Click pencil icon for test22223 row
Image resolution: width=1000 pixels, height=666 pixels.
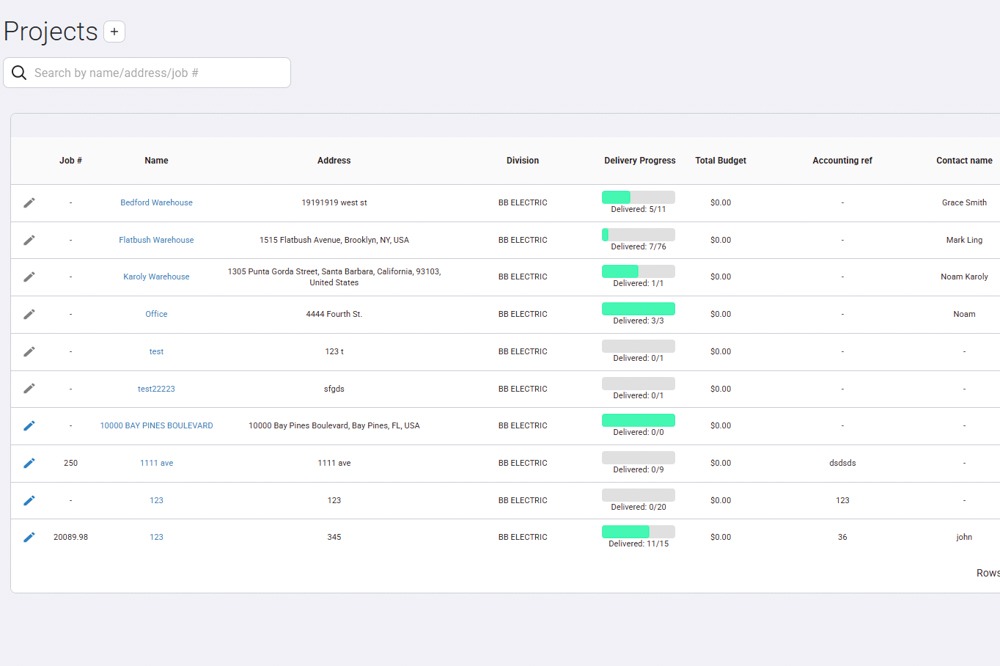coord(29,389)
